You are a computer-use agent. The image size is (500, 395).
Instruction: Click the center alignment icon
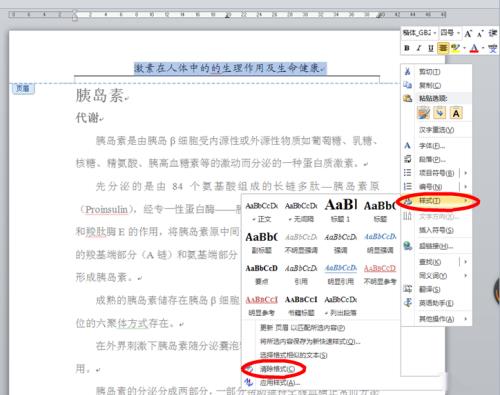[x=443, y=48]
